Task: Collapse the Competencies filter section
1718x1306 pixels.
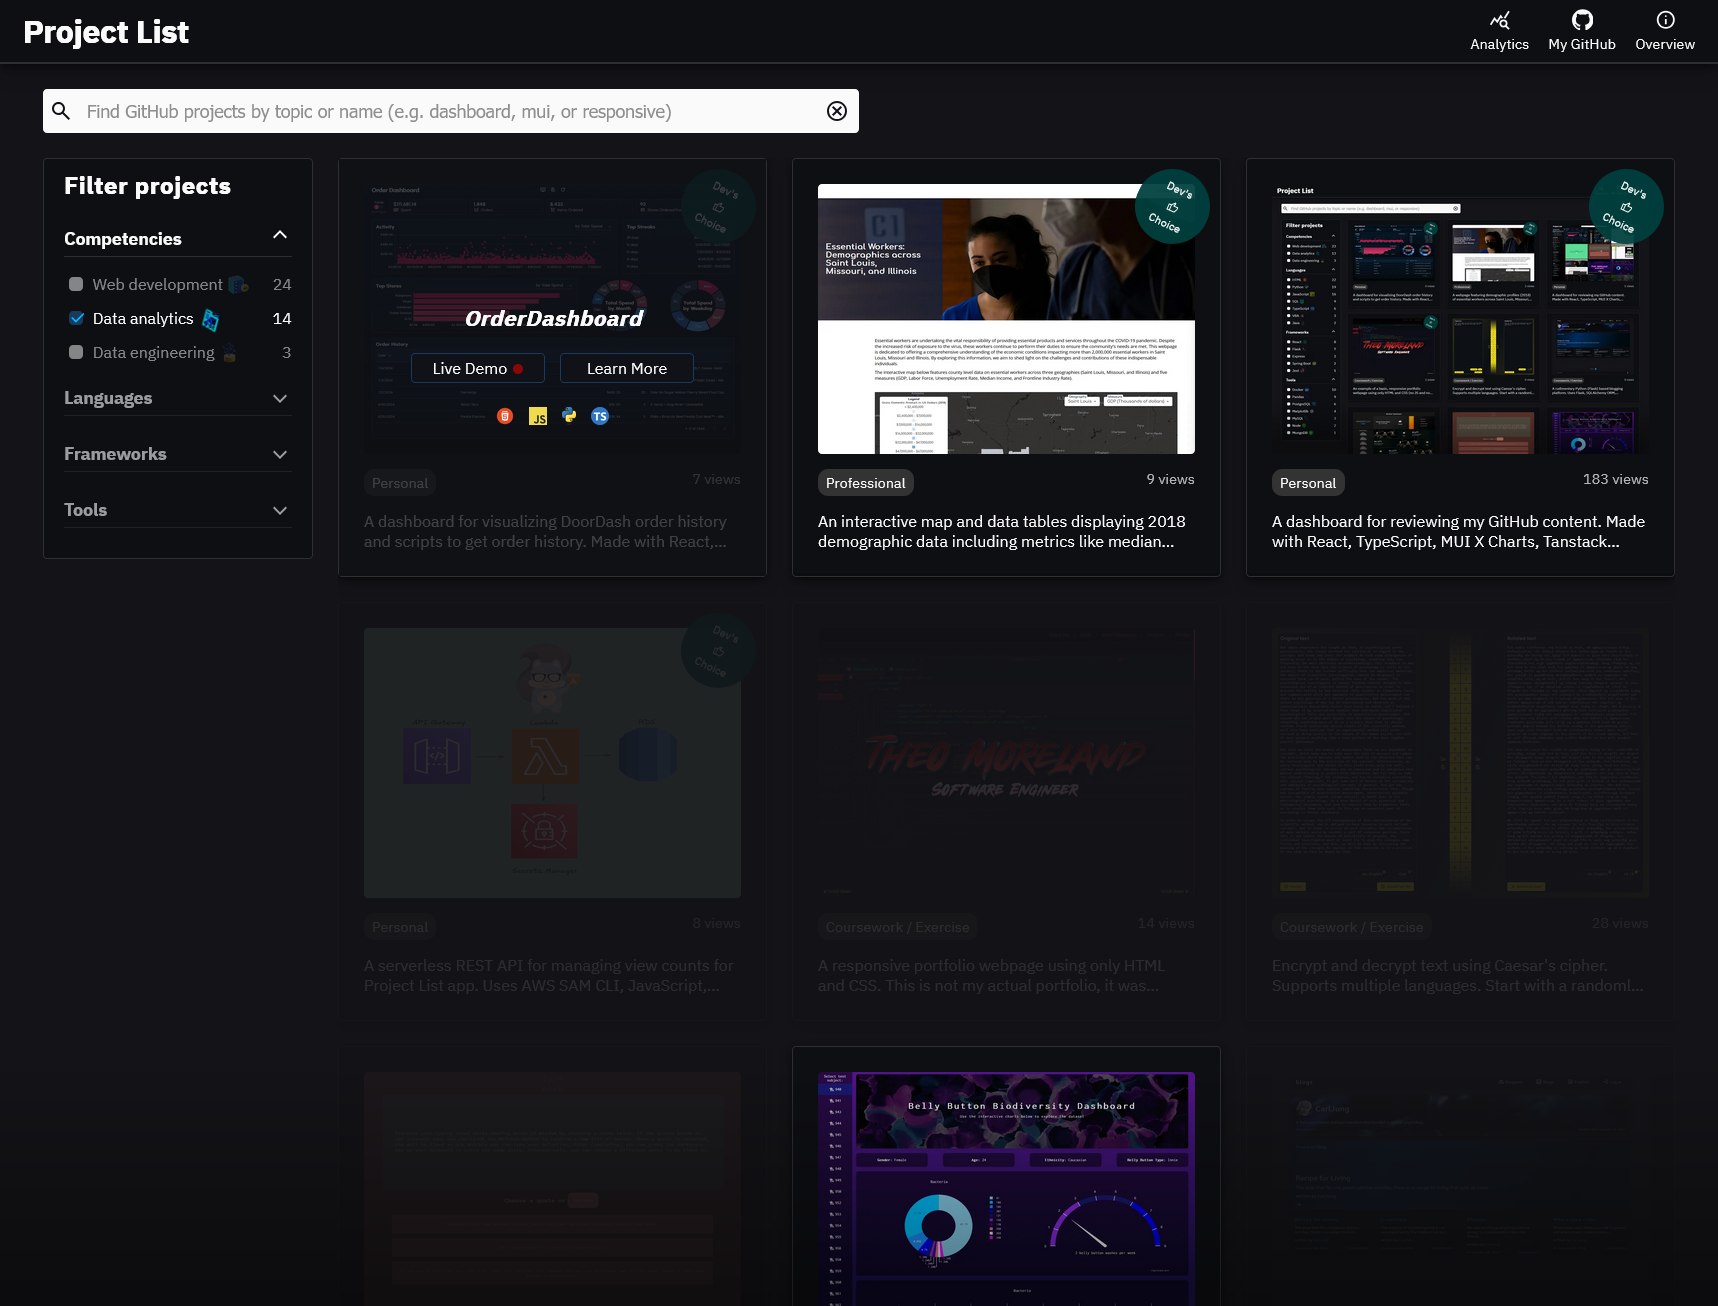Action: tap(280, 236)
